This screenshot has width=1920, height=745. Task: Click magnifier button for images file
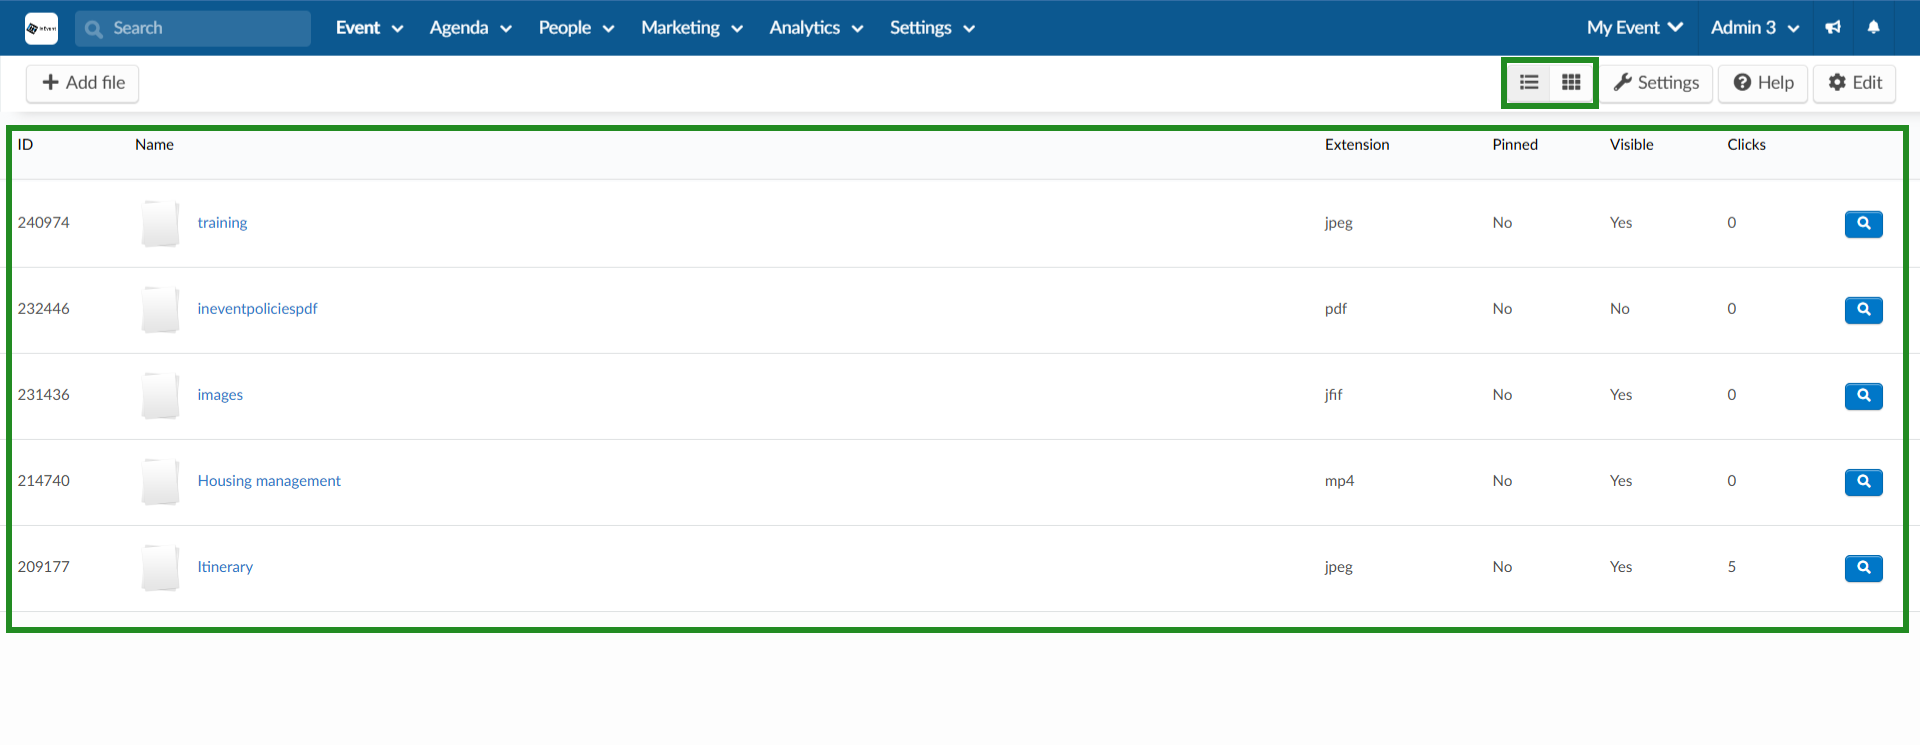(x=1863, y=396)
